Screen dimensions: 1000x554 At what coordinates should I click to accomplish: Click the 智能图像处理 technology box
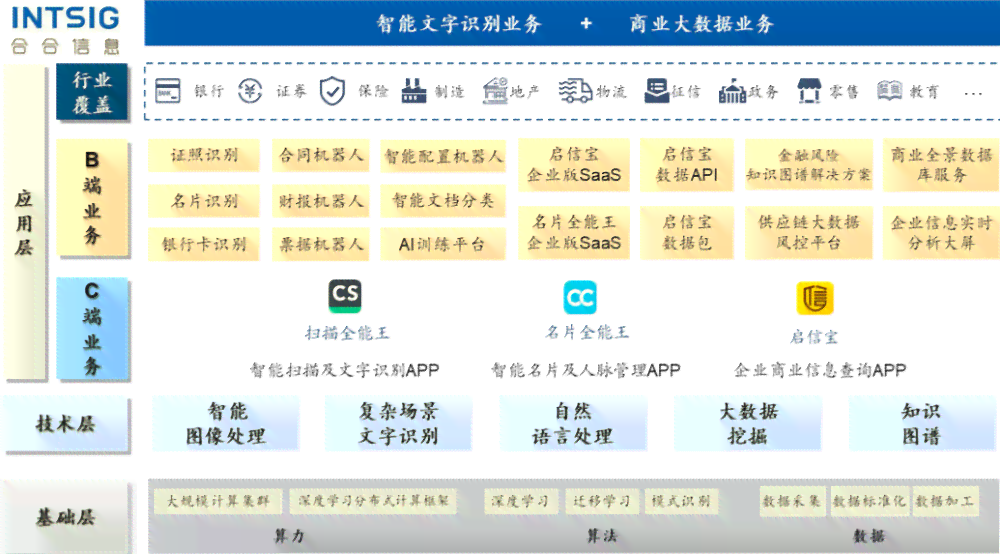pyautogui.click(x=226, y=424)
